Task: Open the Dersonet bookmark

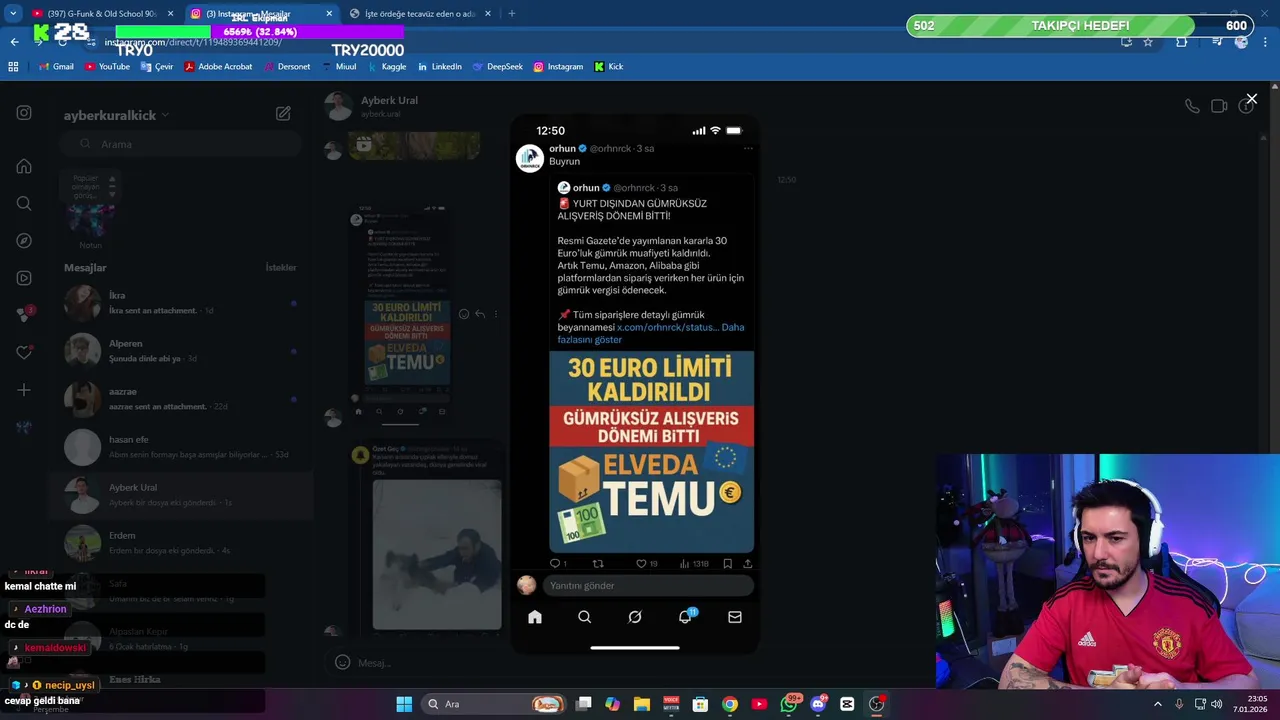Action: click(x=286, y=67)
